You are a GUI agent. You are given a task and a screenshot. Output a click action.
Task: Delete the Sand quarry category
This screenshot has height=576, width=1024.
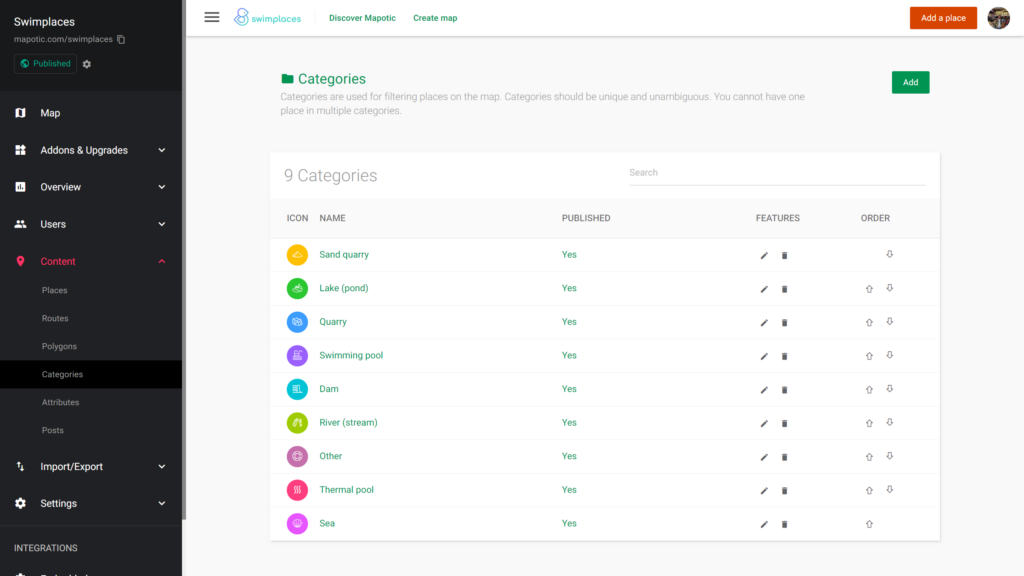click(x=784, y=255)
